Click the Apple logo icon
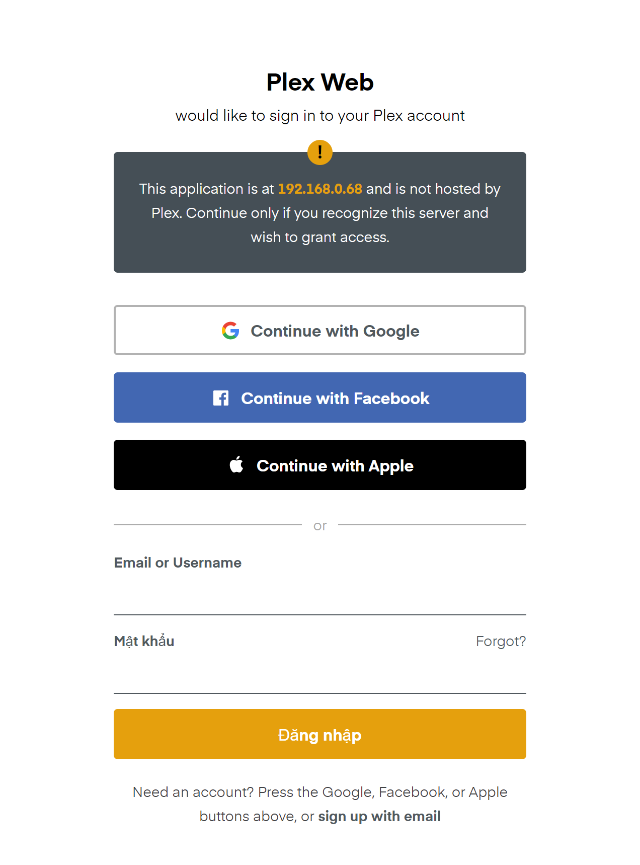The width and height of the screenshot is (640, 865). pos(237,465)
